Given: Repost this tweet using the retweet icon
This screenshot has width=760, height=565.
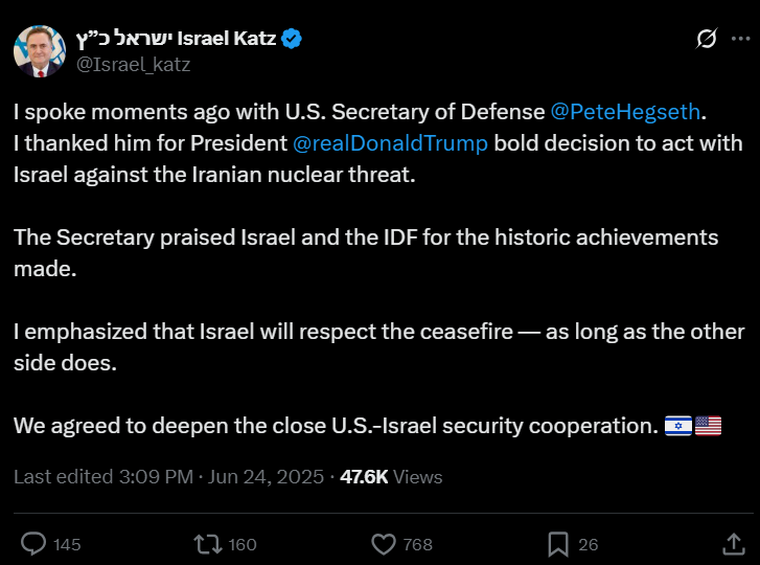Looking at the screenshot, I should pos(208,544).
